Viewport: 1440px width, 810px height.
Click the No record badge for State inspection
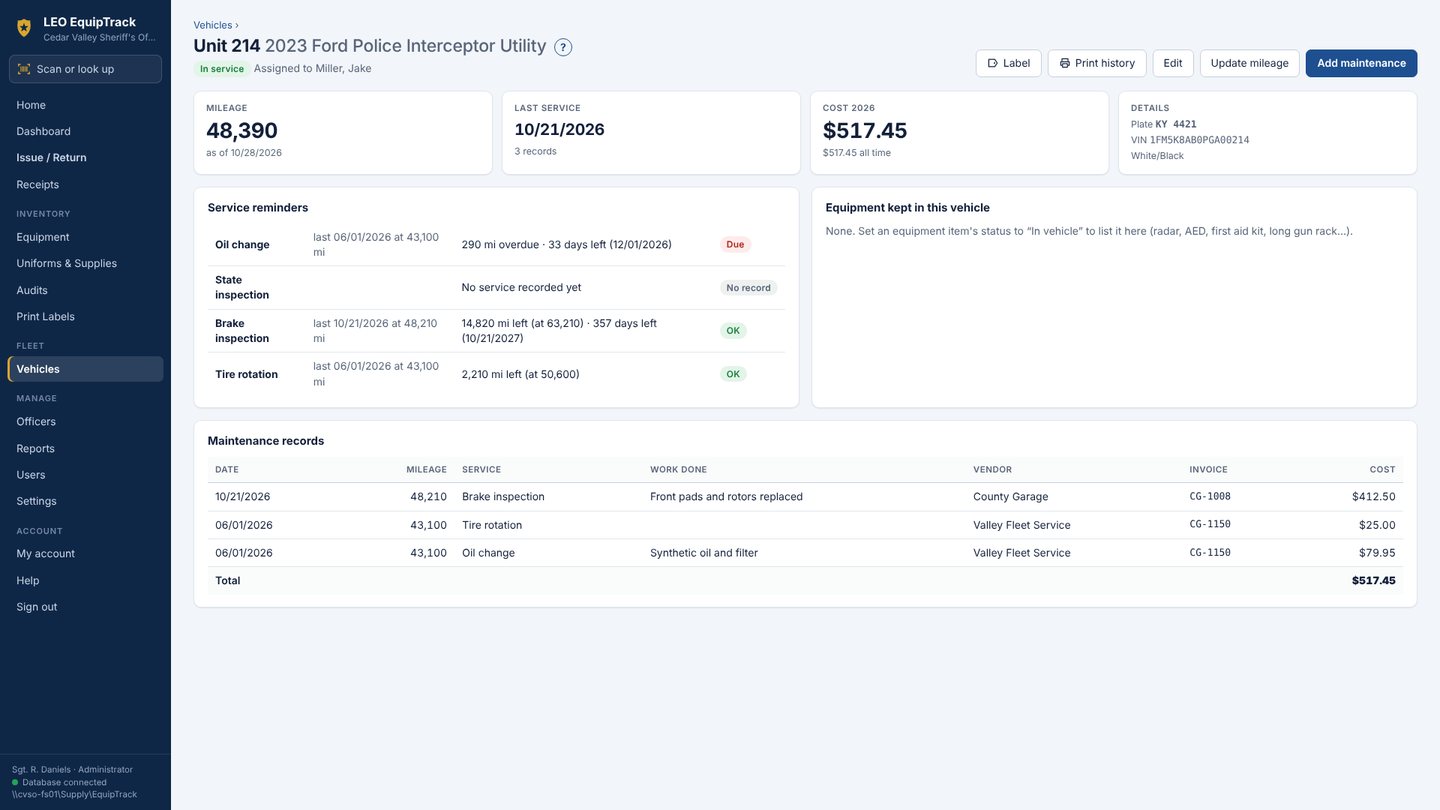pos(748,288)
